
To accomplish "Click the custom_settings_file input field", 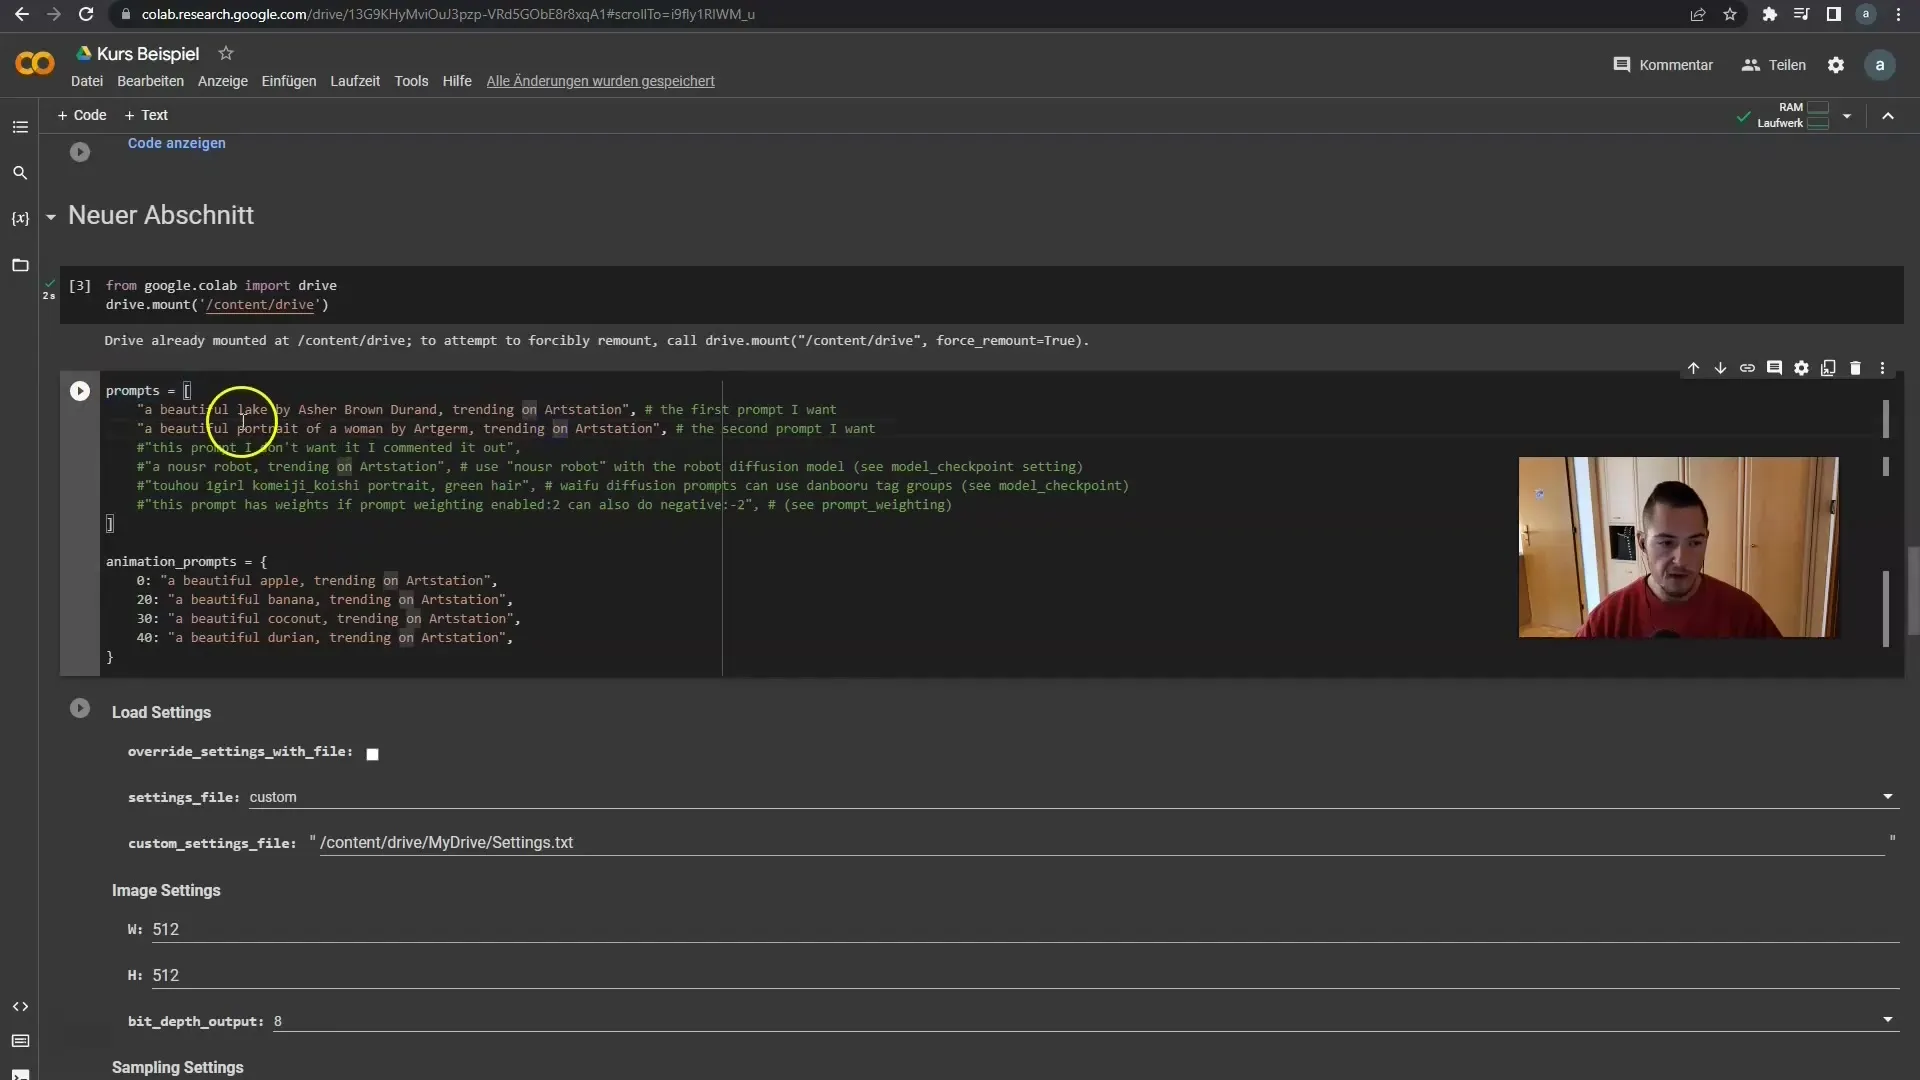I will pyautogui.click(x=1102, y=843).
